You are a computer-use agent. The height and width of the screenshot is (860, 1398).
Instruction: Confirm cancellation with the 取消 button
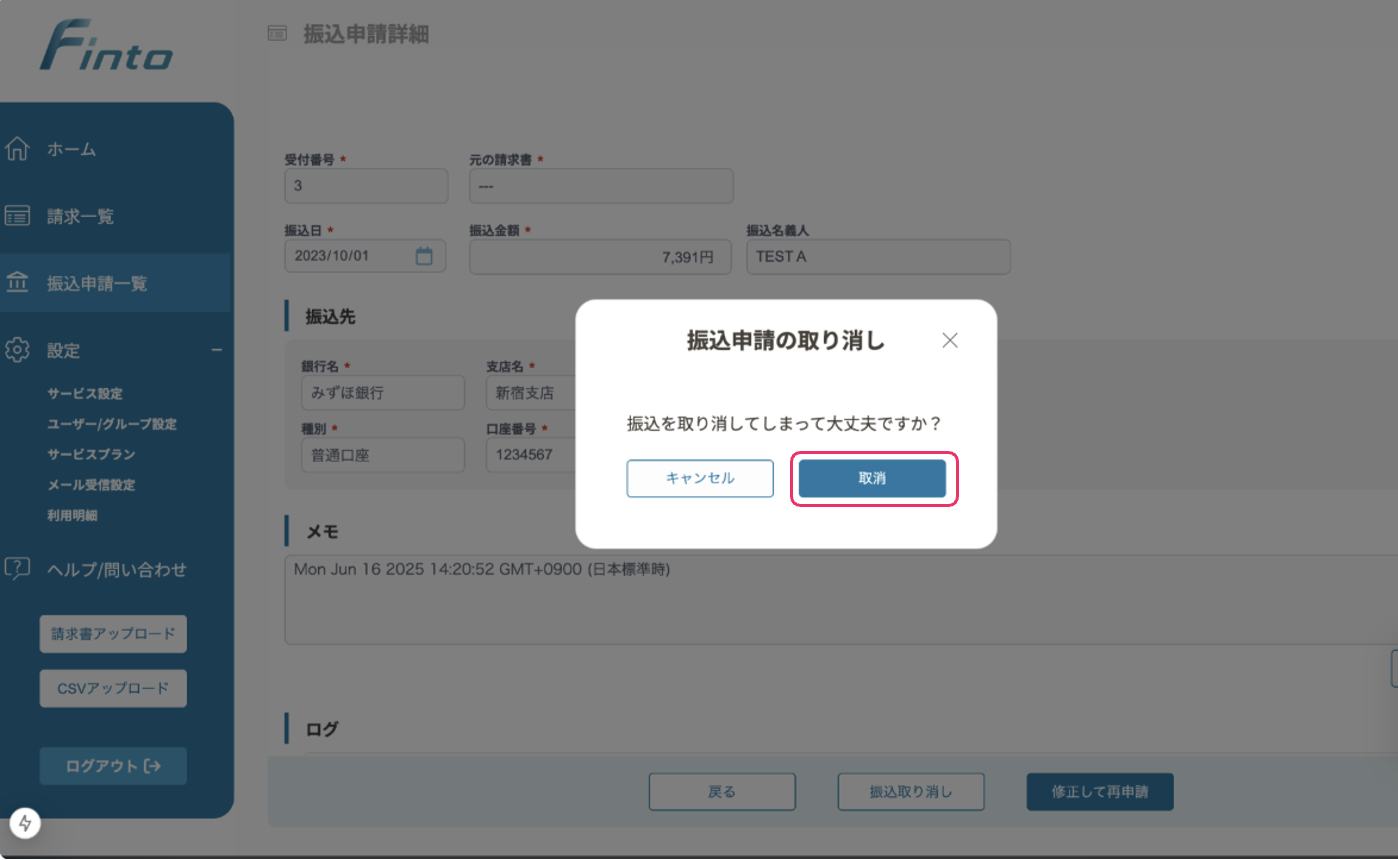(872, 478)
